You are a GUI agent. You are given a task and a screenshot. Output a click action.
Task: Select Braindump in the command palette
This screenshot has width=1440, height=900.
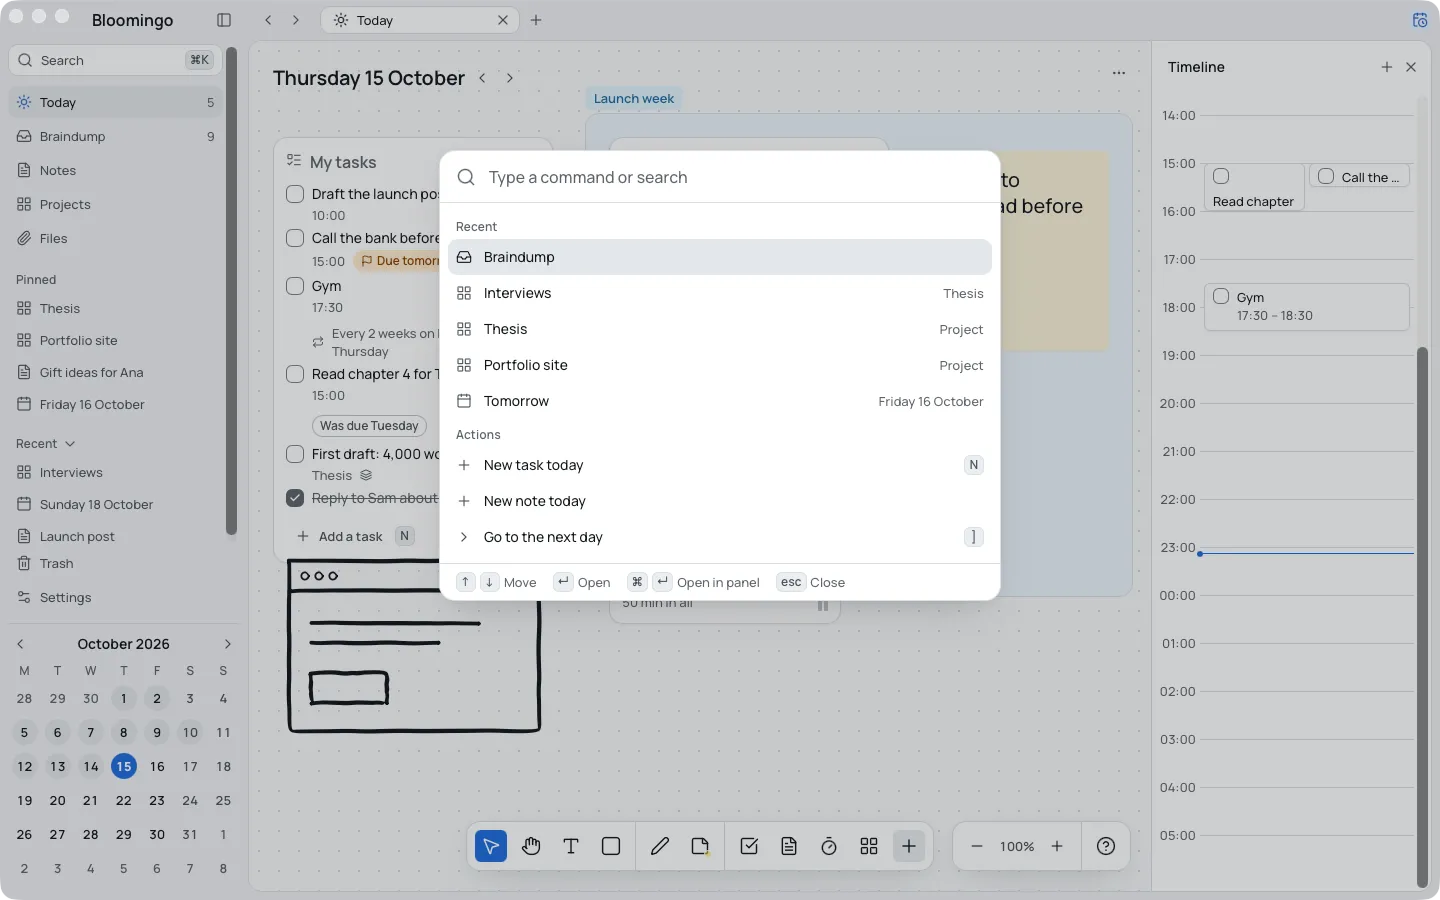point(720,257)
